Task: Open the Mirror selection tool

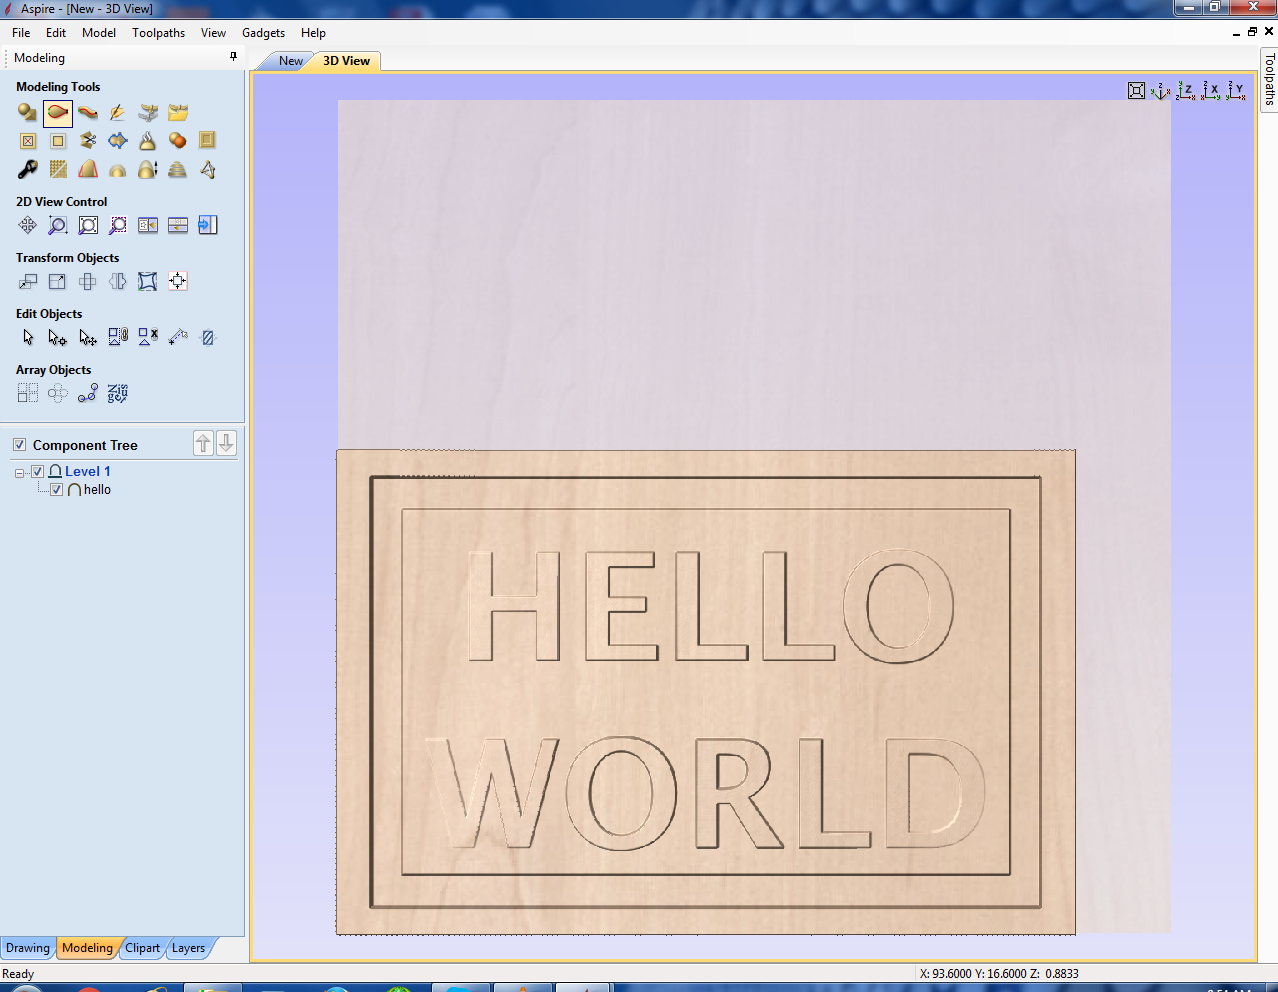Action: point(118,282)
